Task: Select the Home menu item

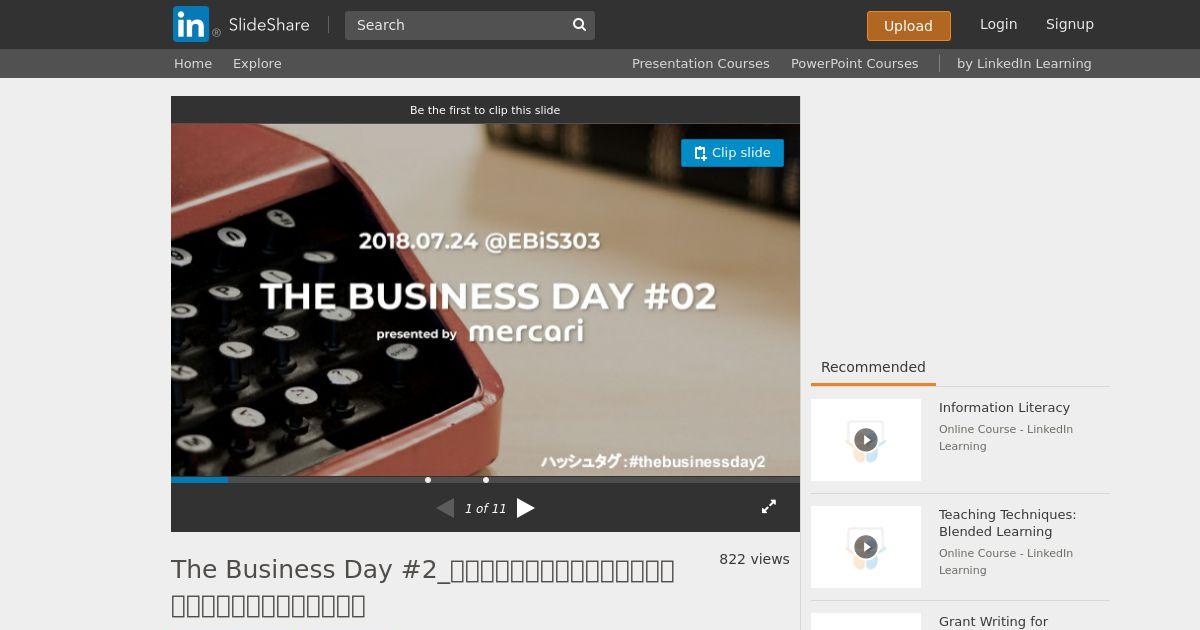Action: coord(193,63)
